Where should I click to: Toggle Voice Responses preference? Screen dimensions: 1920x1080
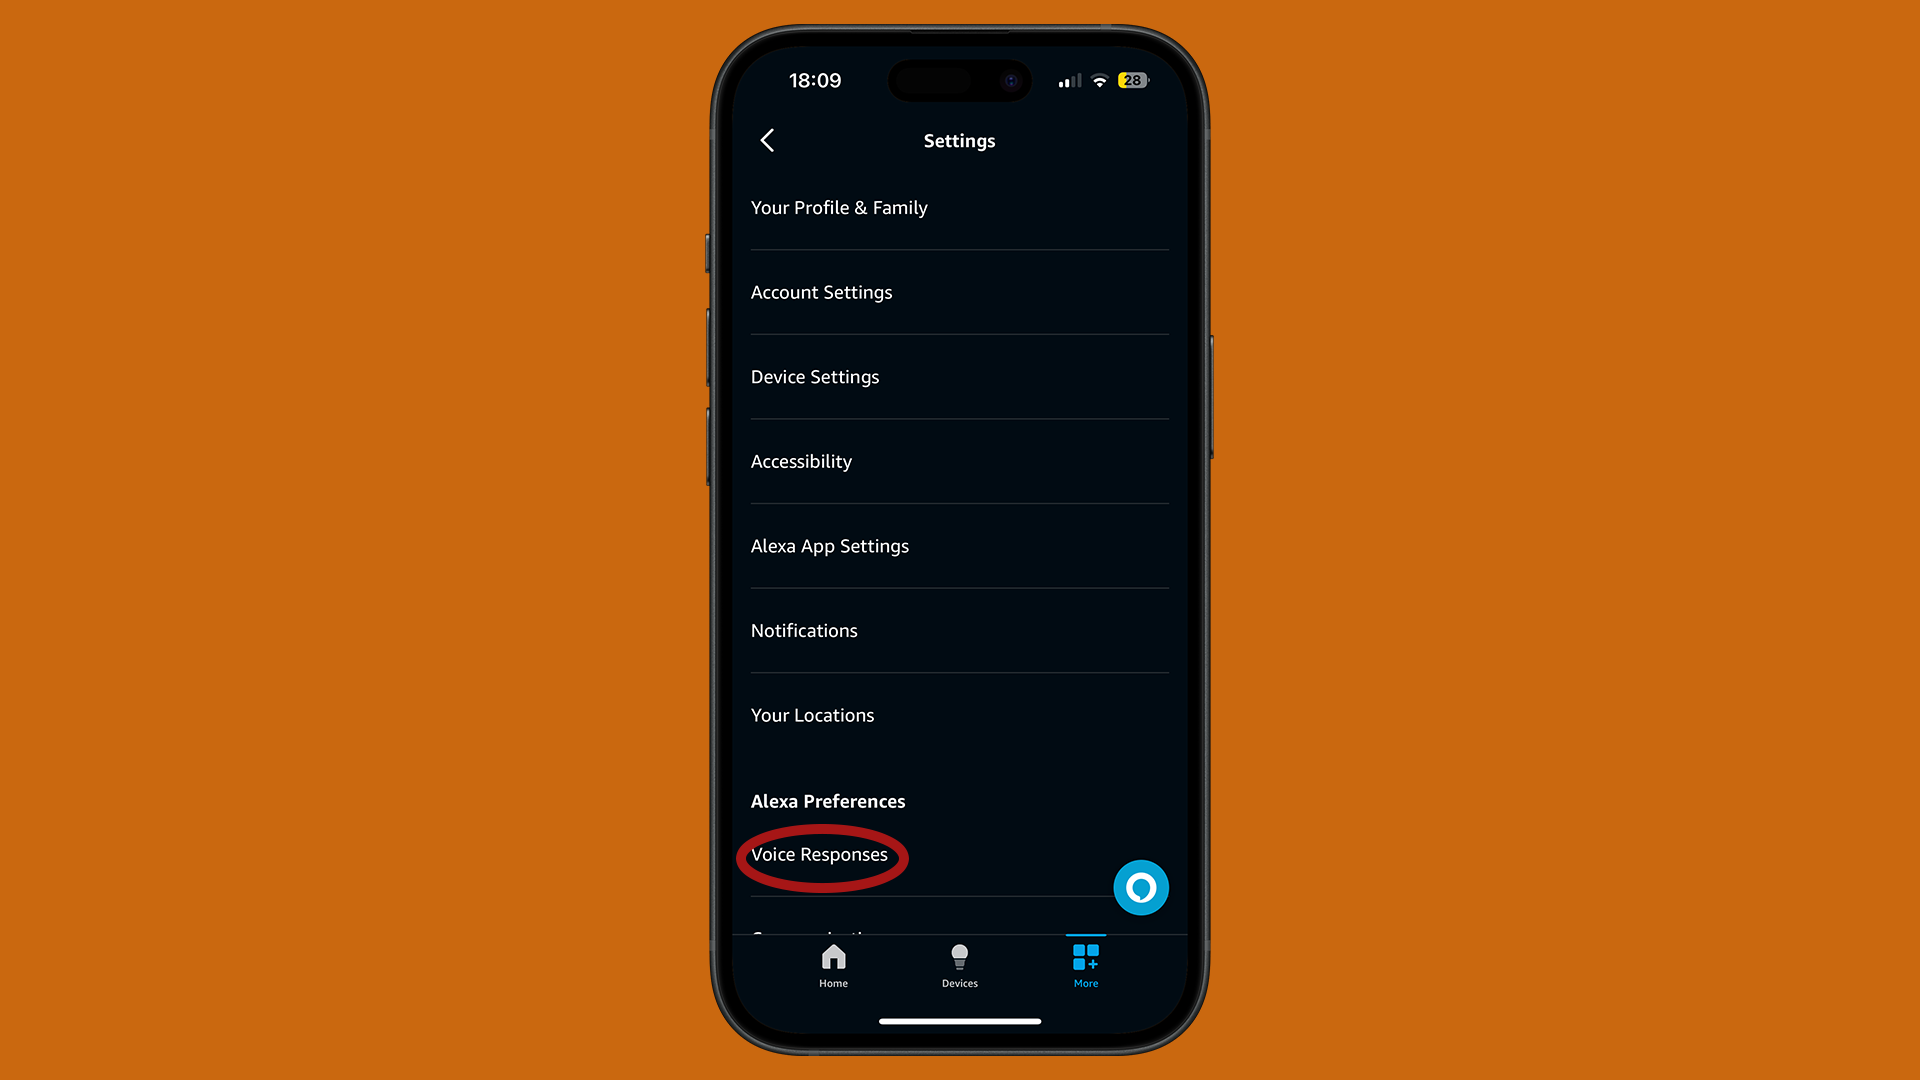(x=819, y=855)
